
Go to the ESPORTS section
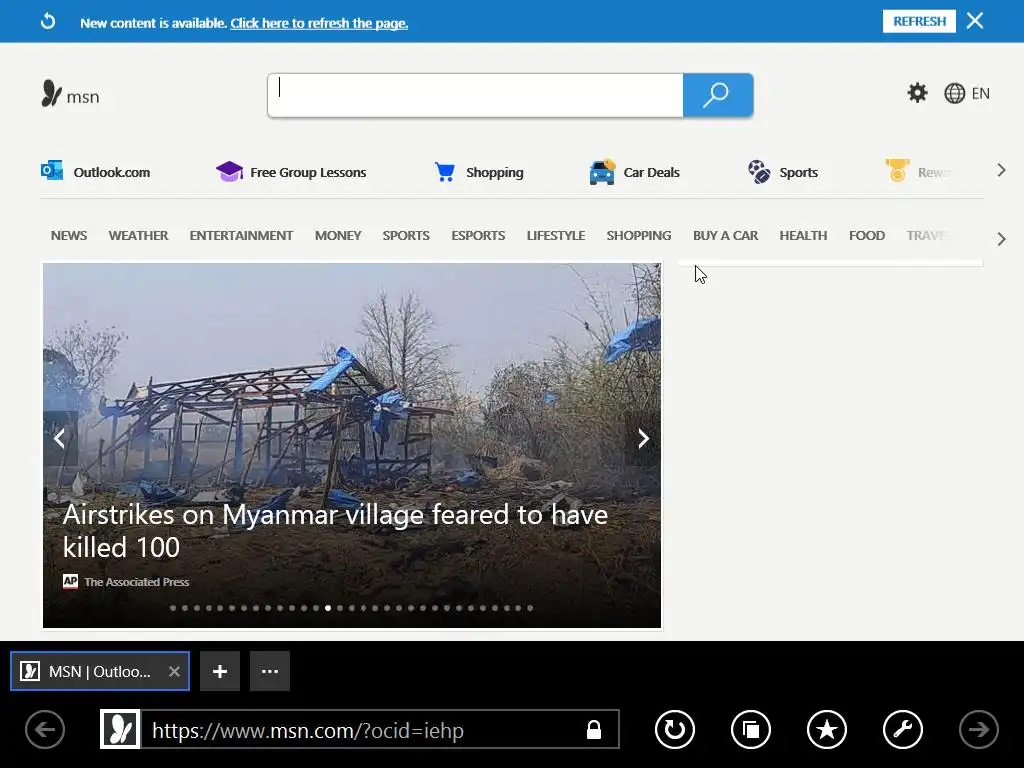pos(478,235)
